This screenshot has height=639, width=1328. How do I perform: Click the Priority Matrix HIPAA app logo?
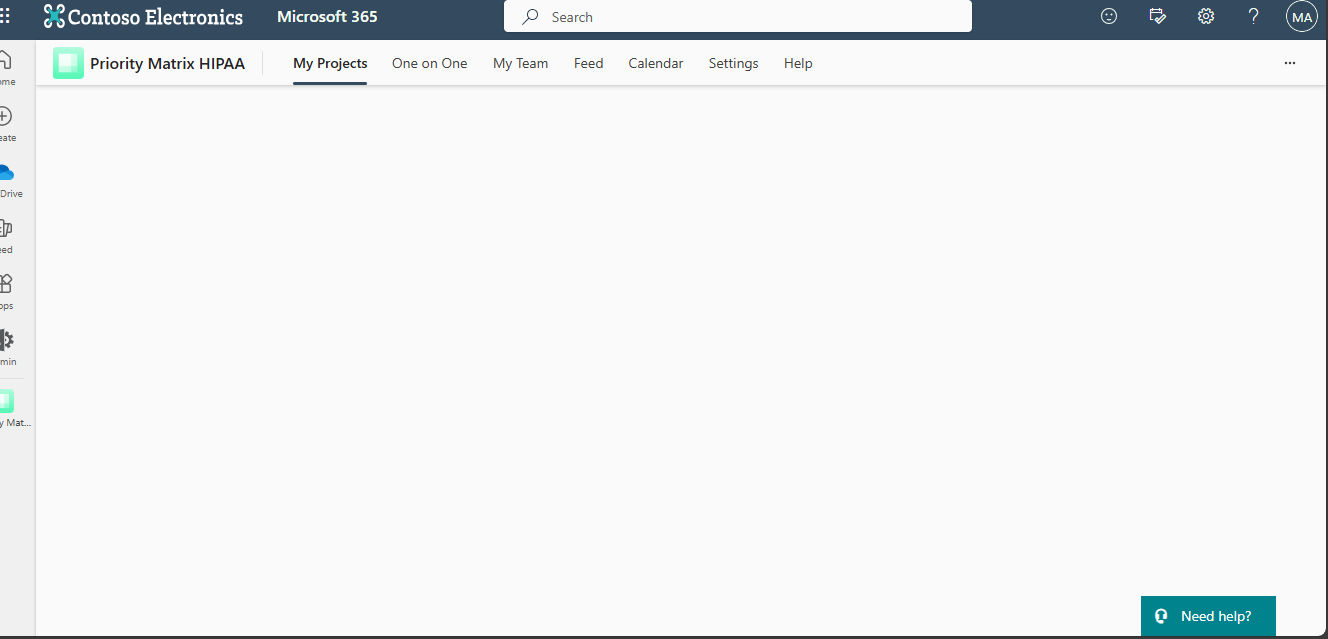point(67,62)
